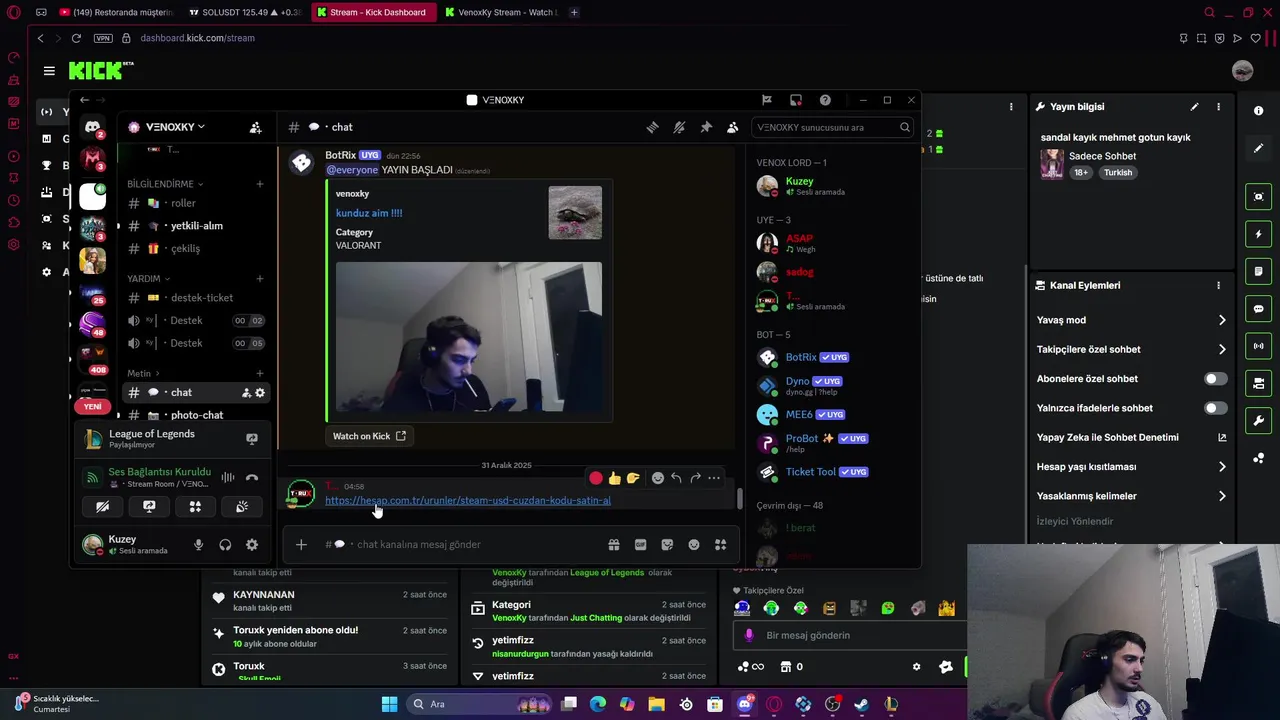Image resolution: width=1280 pixels, height=720 pixels.
Task: Switch to SOLUSDT browser tab
Action: 245,12
